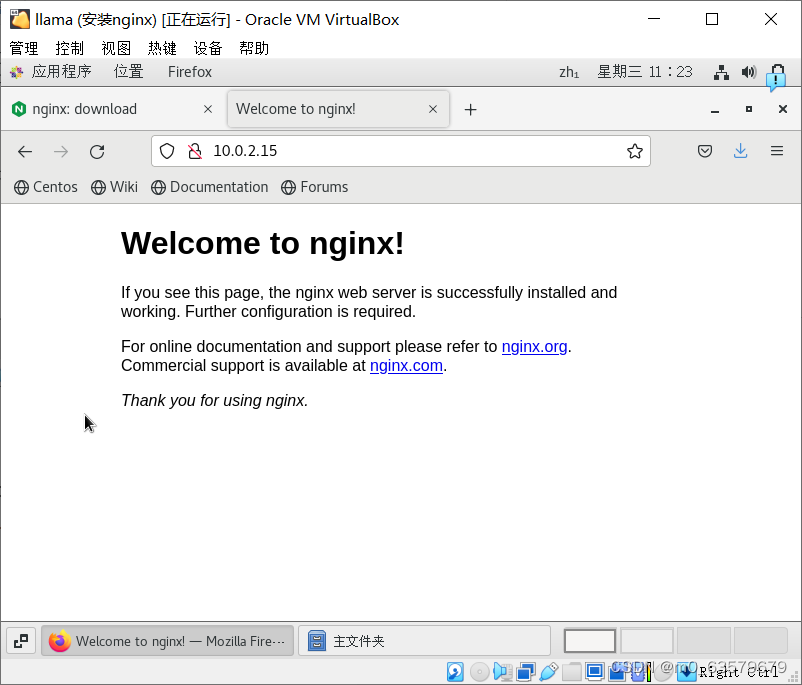
Task: Open the Firefox hamburger application menu
Action: (776, 151)
